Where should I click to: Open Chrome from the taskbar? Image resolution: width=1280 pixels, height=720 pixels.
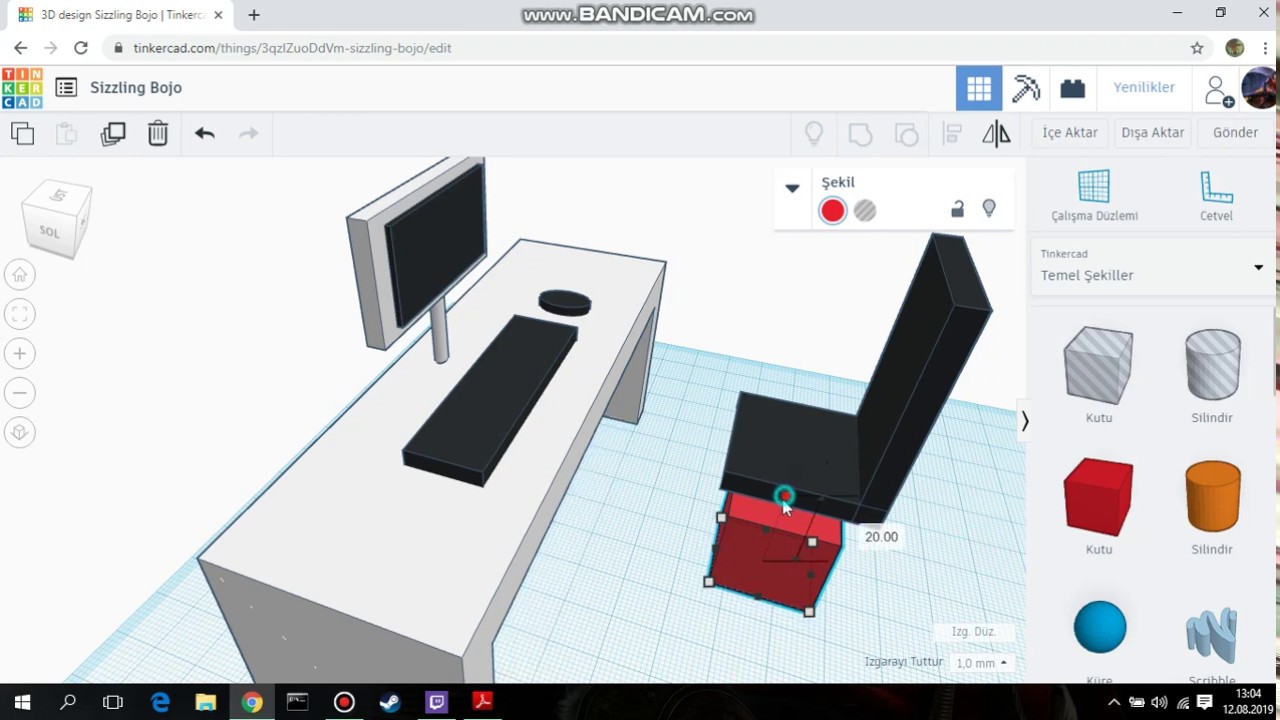point(252,702)
